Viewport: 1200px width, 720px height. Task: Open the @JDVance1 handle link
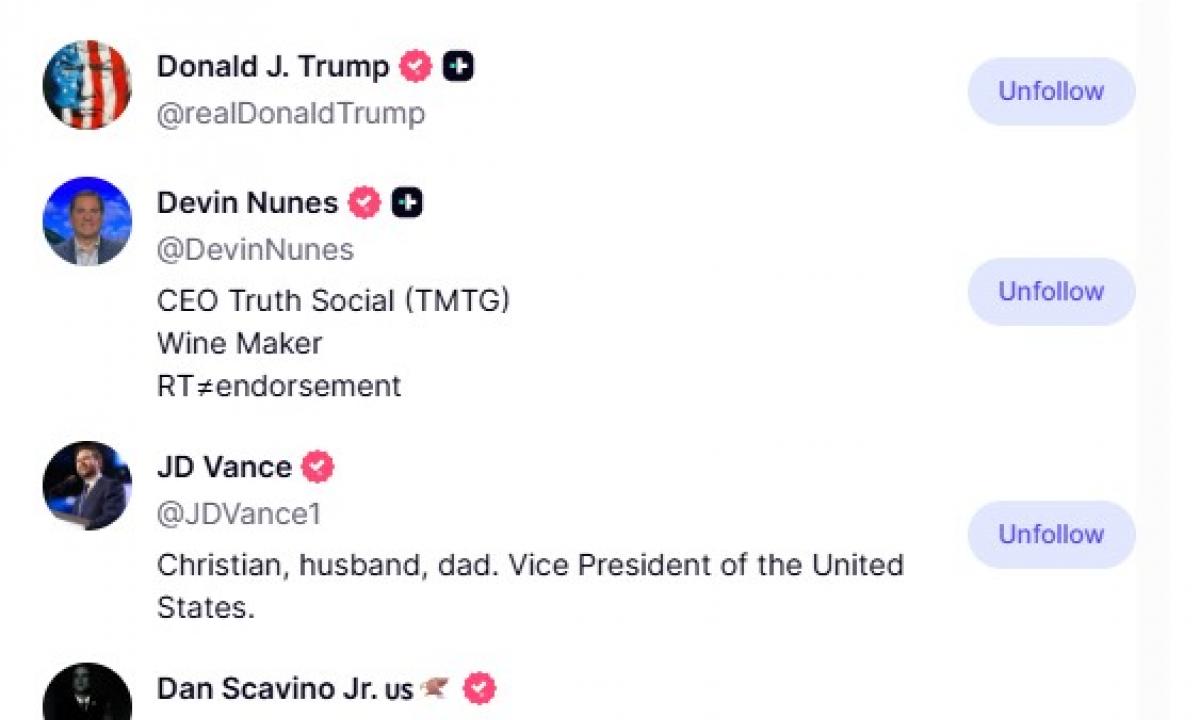(239, 514)
